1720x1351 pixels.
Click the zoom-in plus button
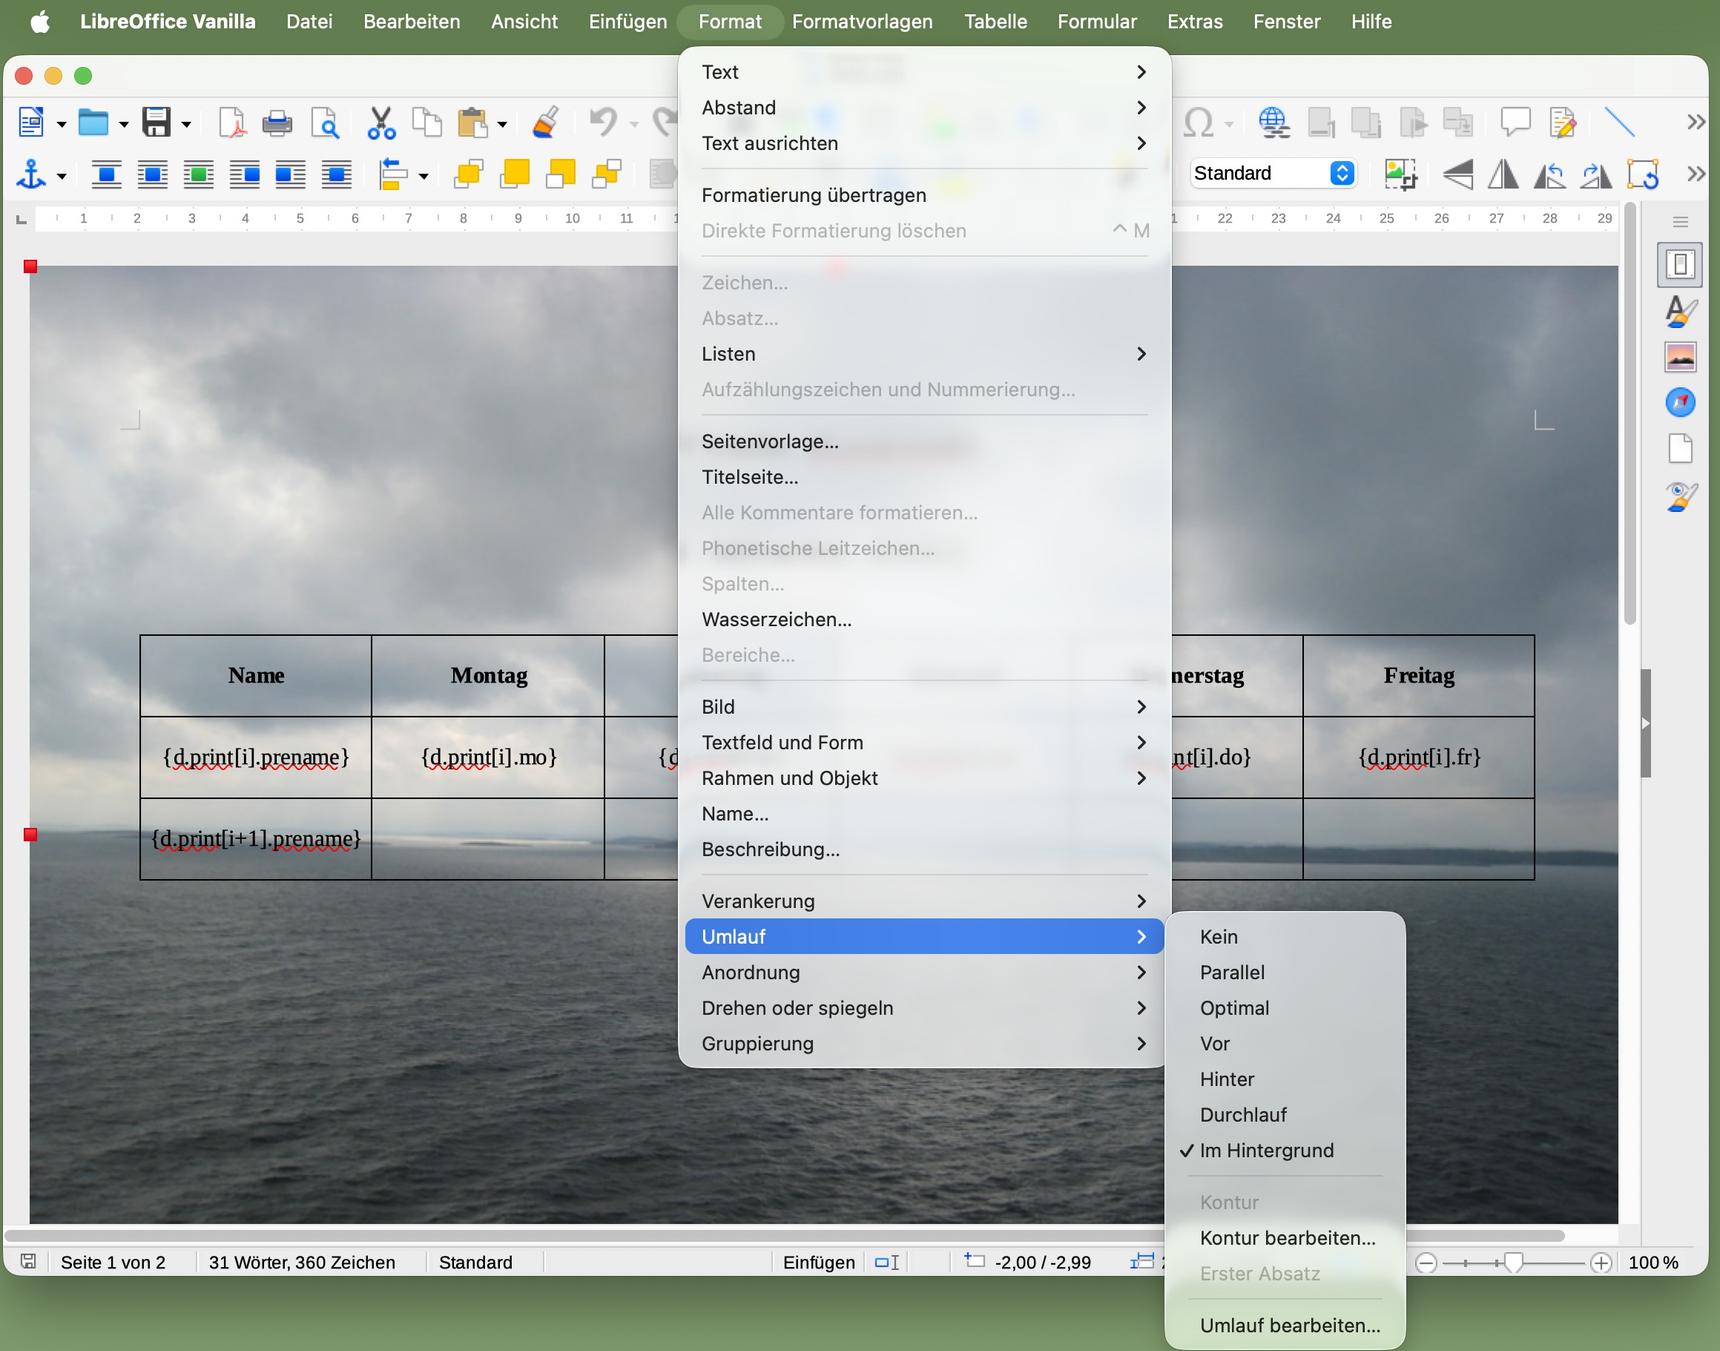point(1601,1263)
